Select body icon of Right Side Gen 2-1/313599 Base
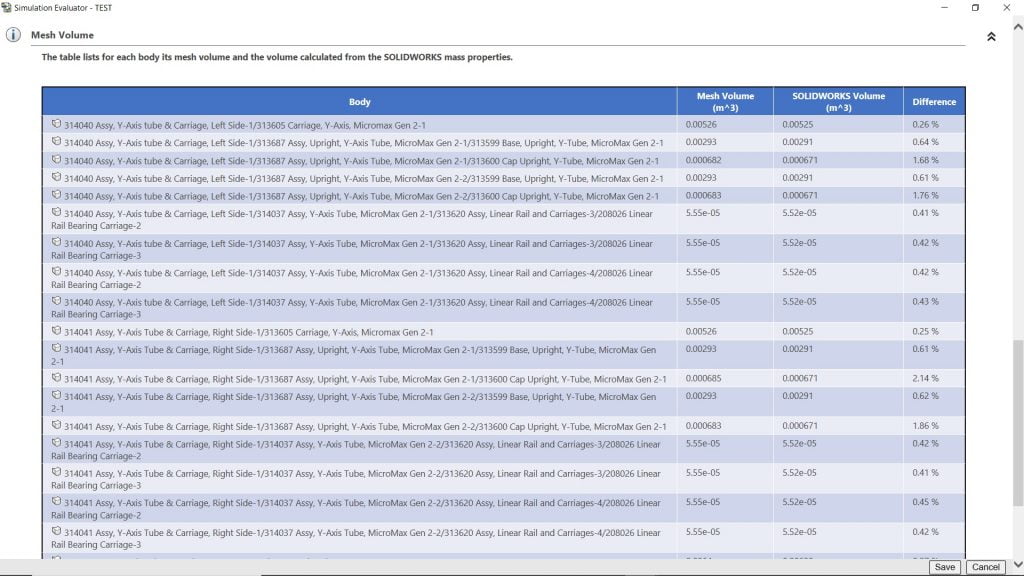Screen dimensions: 1024x576 coord(56,349)
